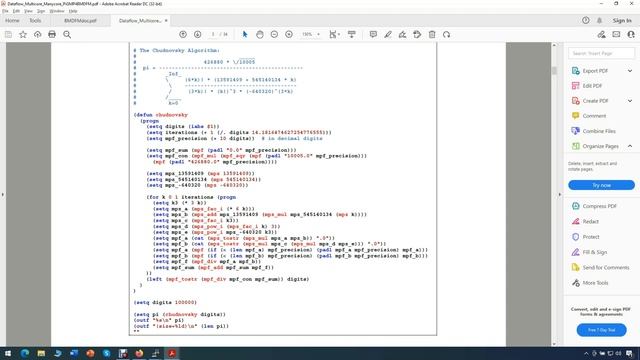
Task: Select the stamp tool icon
Action: [417, 35]
